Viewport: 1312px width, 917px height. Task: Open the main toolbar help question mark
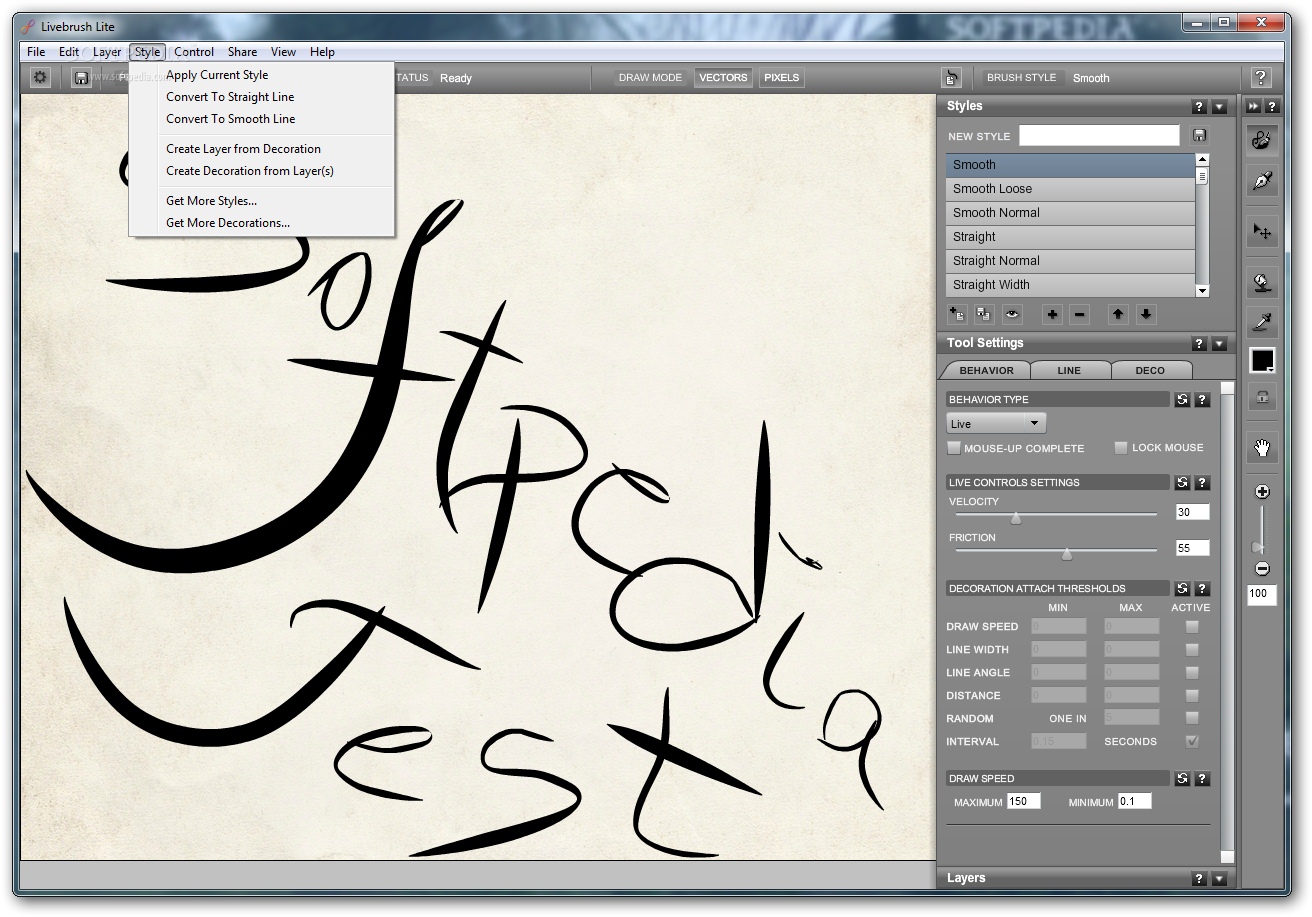(1261, 78)
